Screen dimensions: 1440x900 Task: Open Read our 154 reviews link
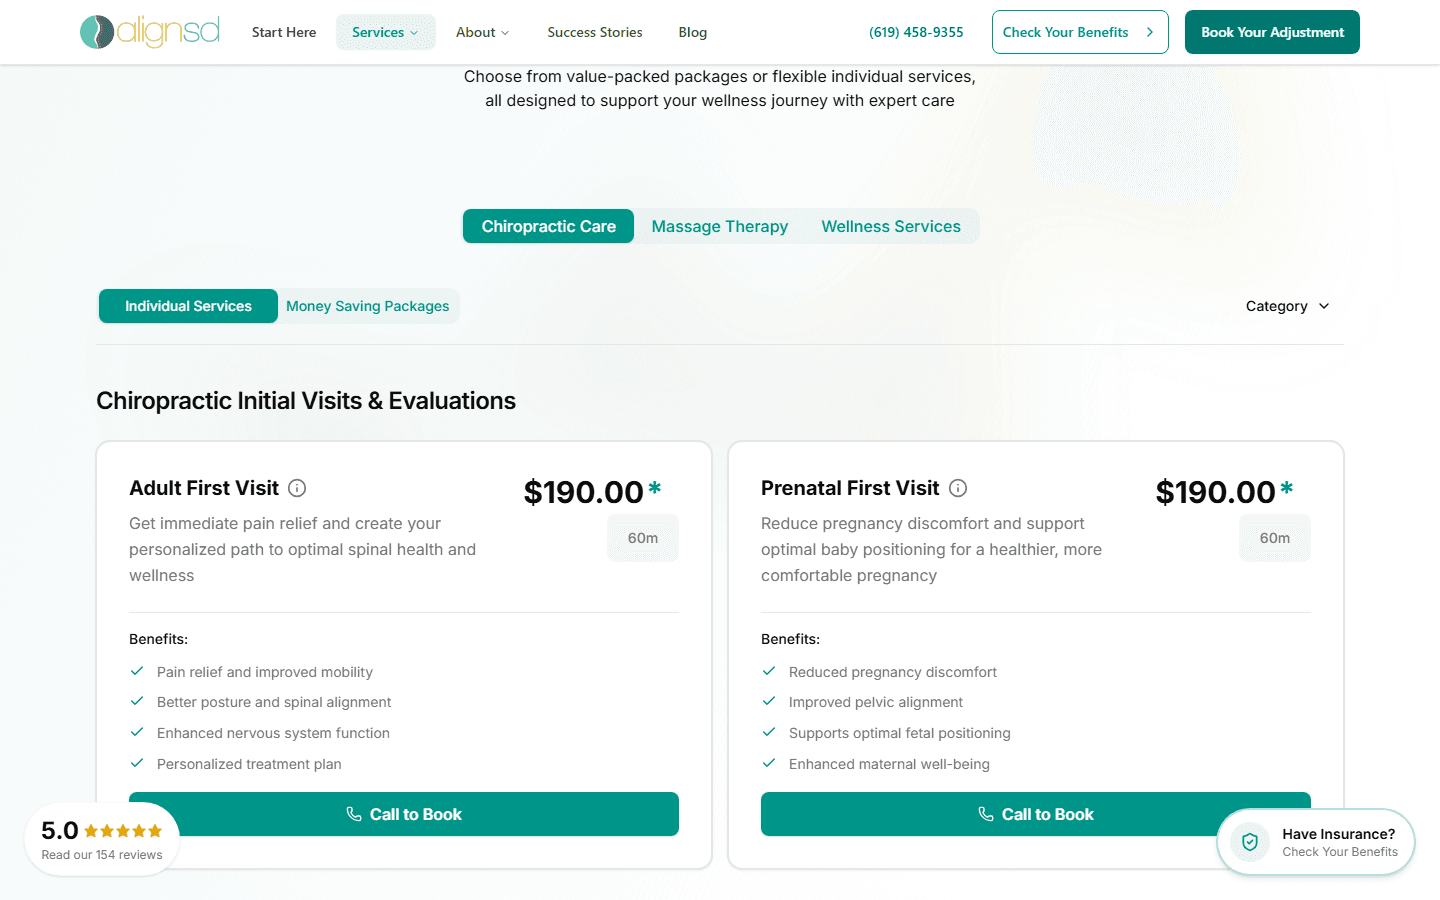coord(101,854)
